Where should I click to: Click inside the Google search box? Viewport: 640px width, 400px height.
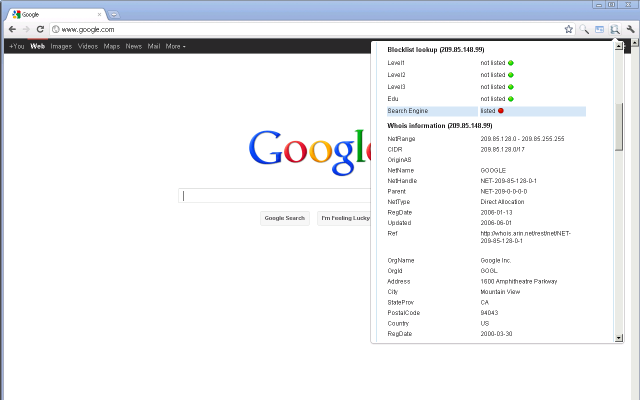tap(274, 196)
